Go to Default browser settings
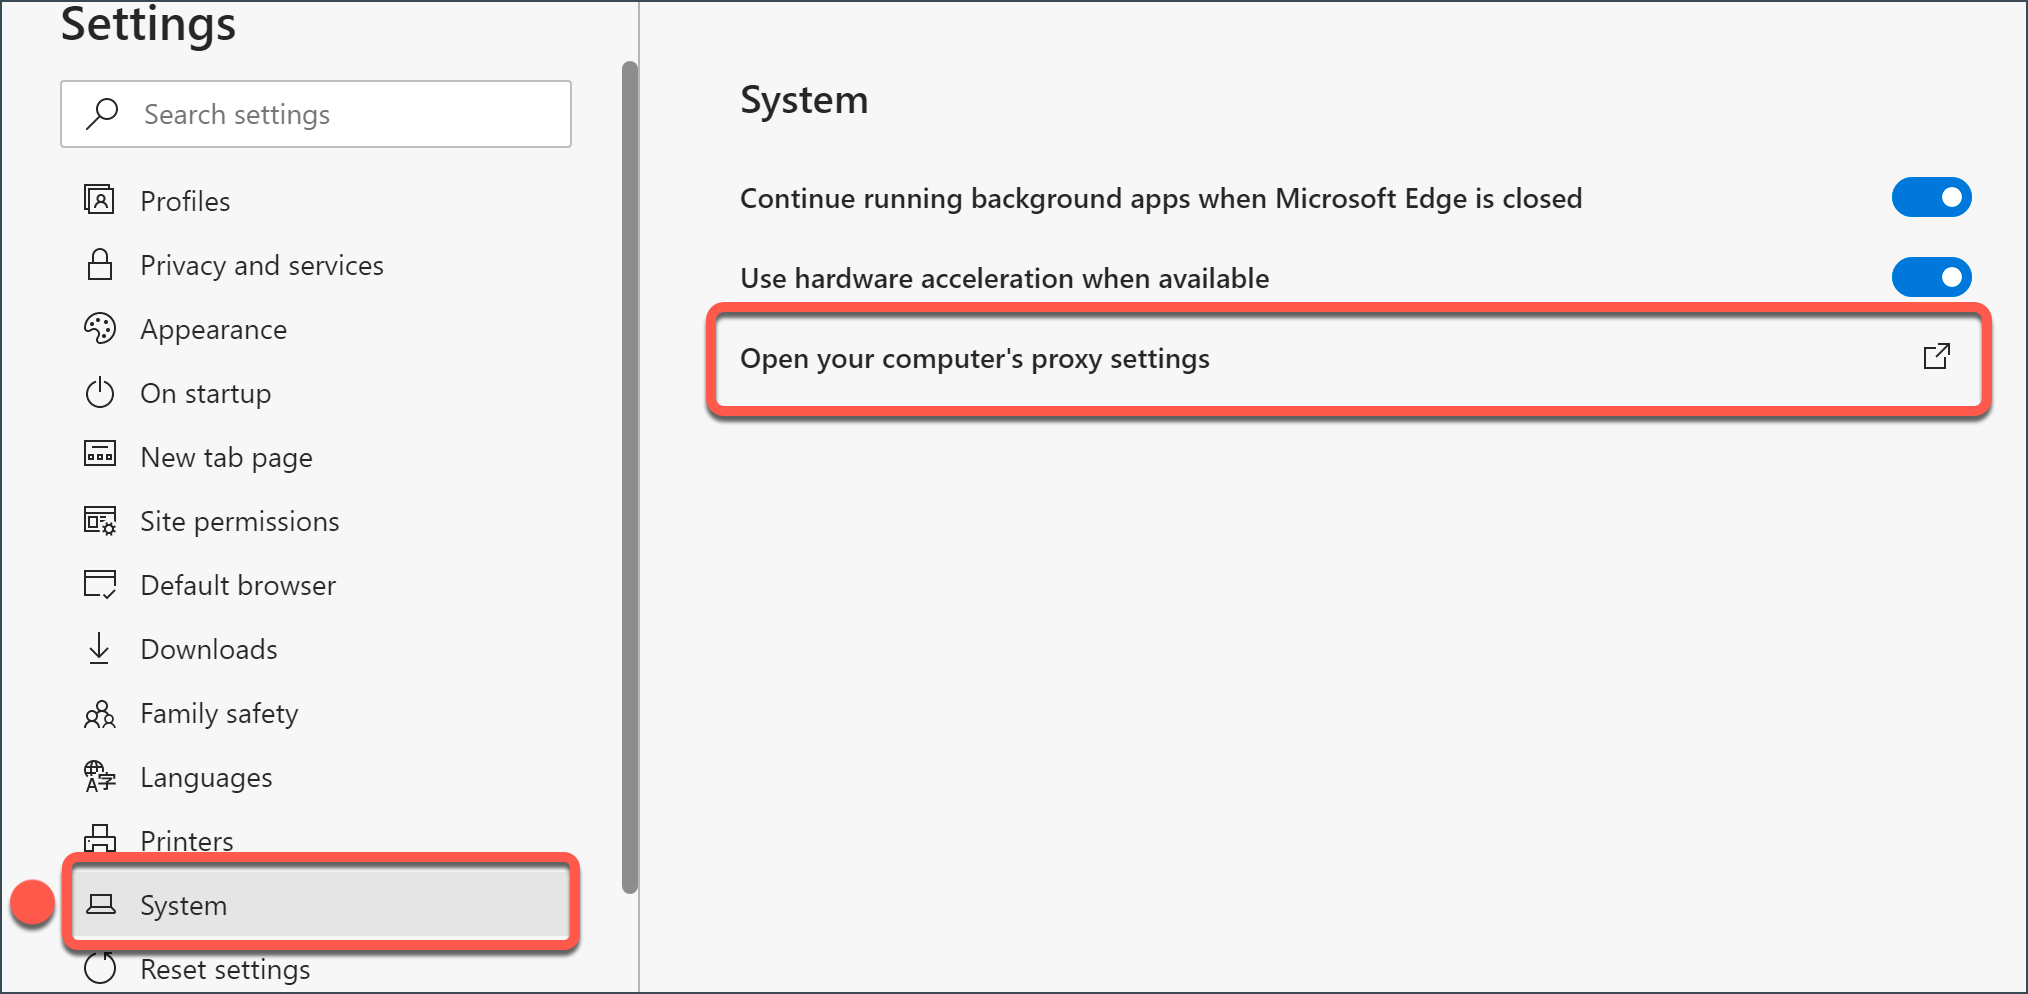Viewport: 2028px width, 994px height. (238, 585)
